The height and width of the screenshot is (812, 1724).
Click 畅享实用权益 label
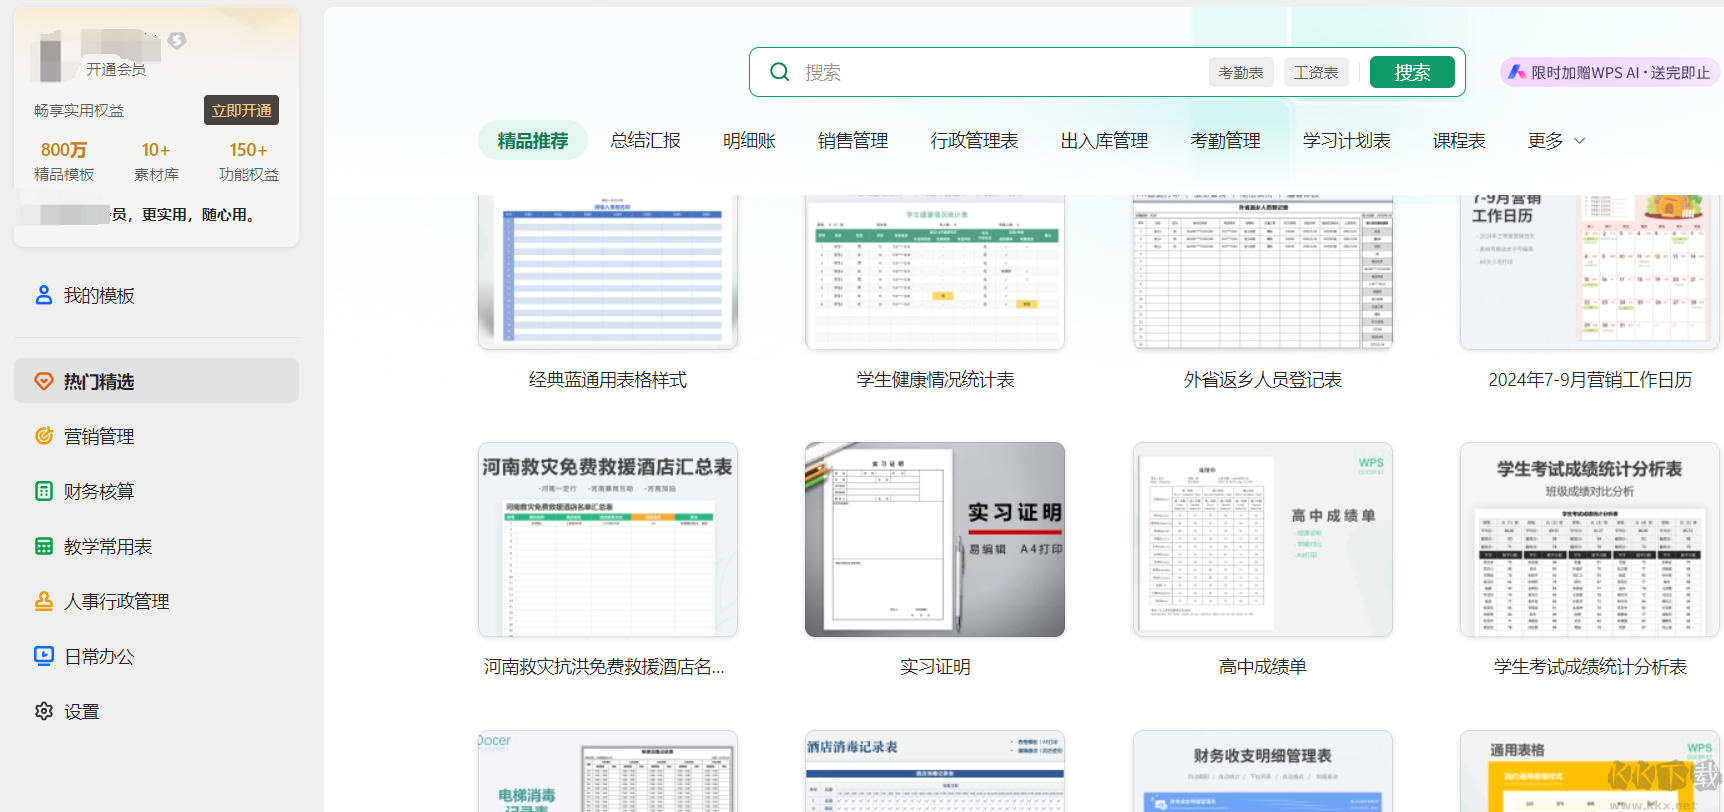(x=79, y=110)
